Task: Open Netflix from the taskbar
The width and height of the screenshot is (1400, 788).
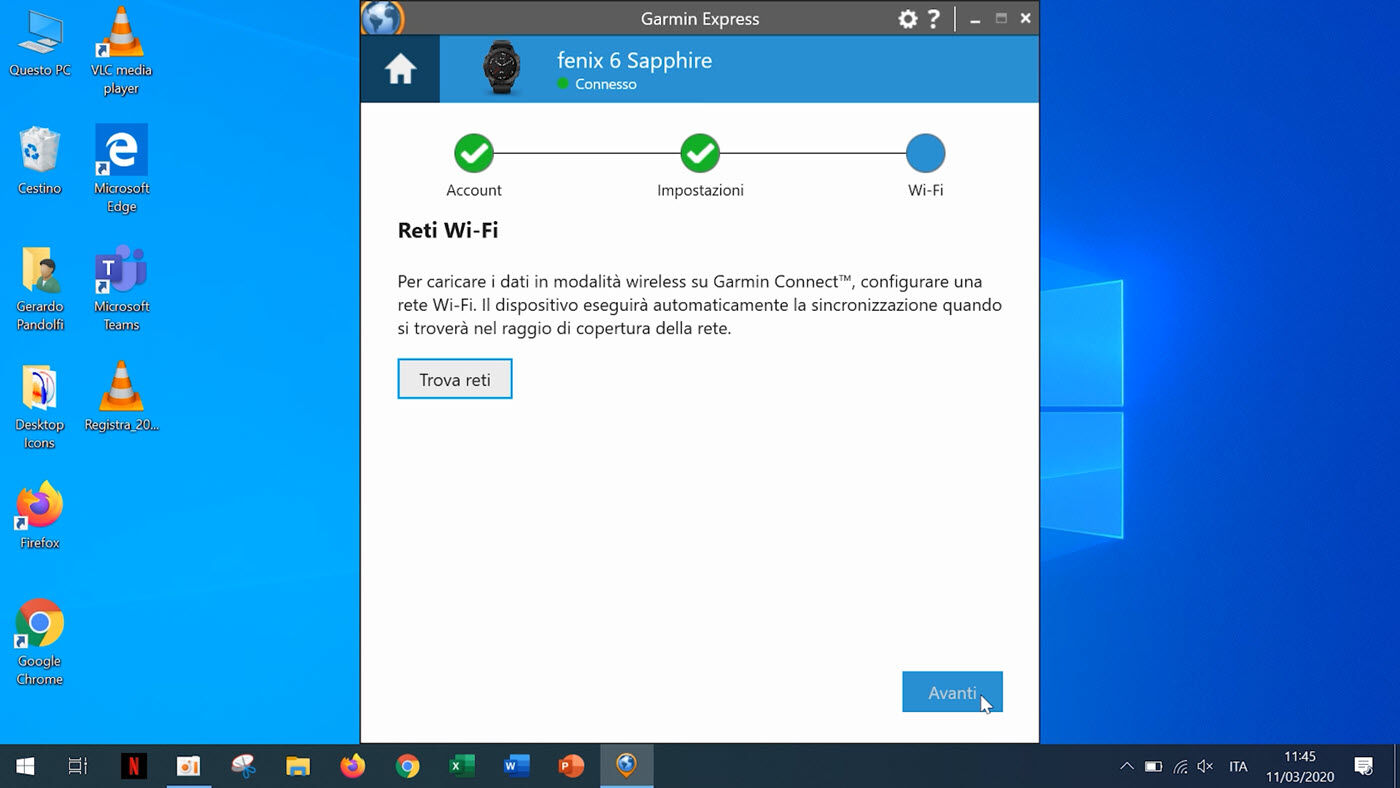Action: [x=133, y=766]
